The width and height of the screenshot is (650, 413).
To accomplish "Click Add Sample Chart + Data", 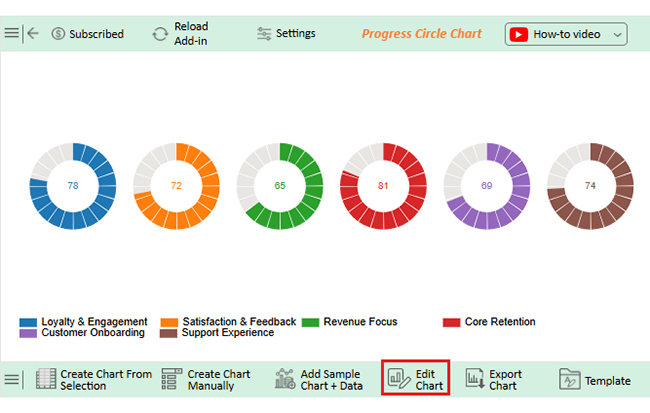I will point(318,380).
